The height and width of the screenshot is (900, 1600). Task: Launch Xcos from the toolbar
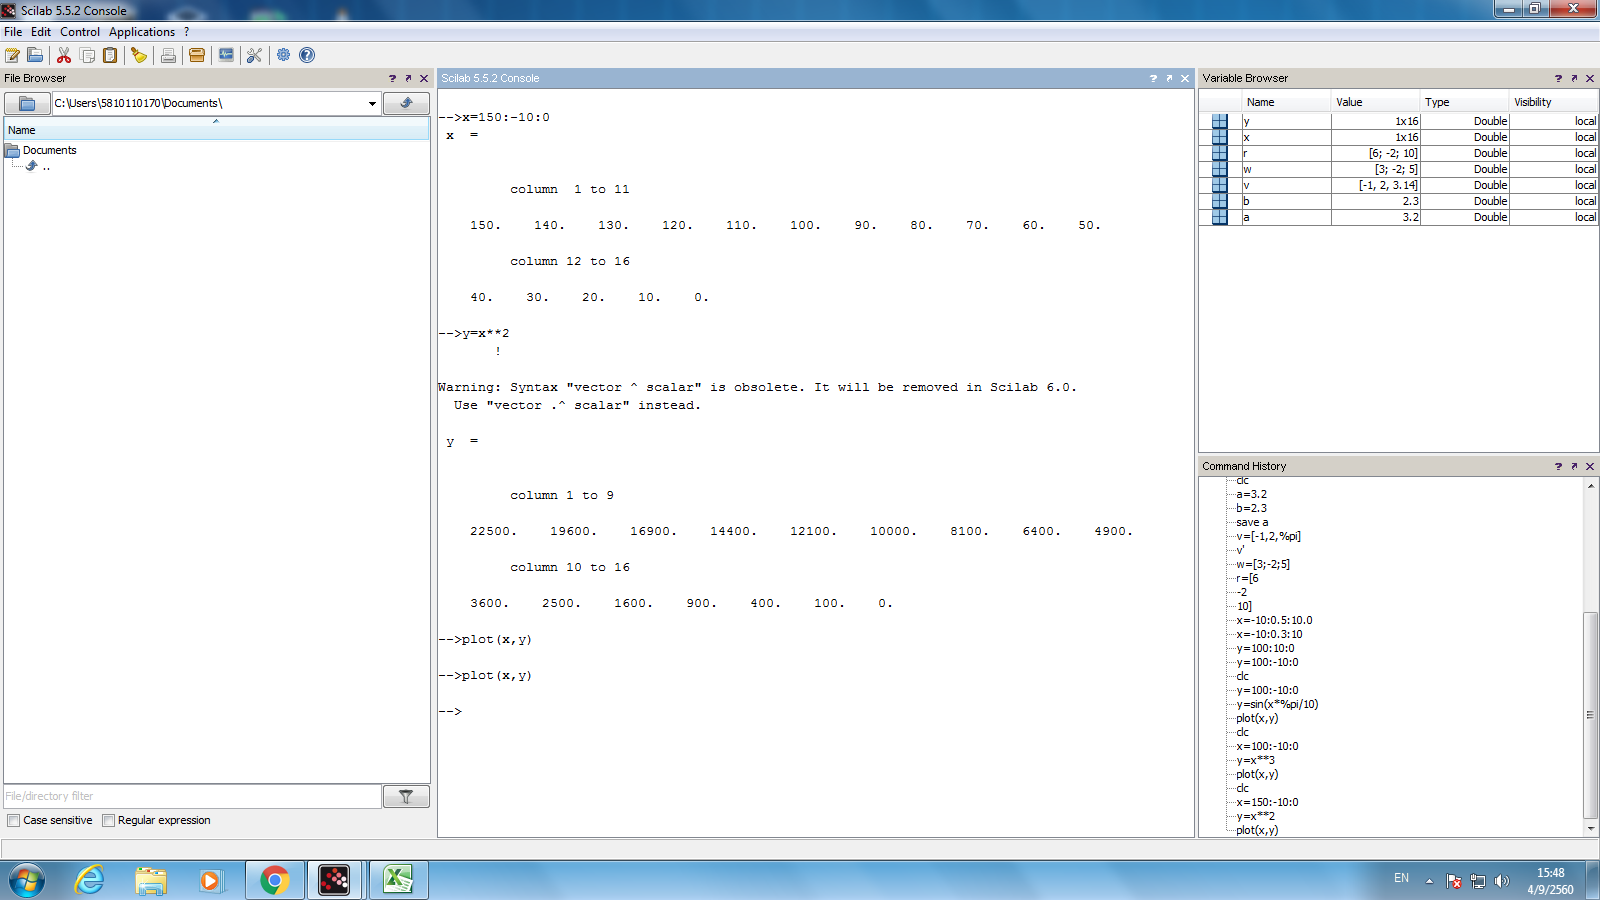coord(226,55)
